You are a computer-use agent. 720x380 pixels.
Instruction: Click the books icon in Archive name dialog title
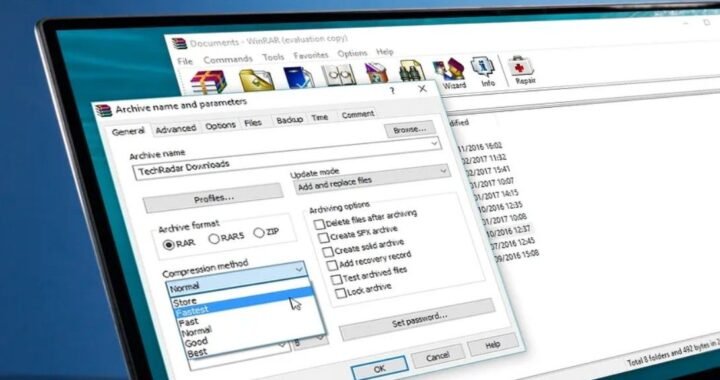[104, 110]
